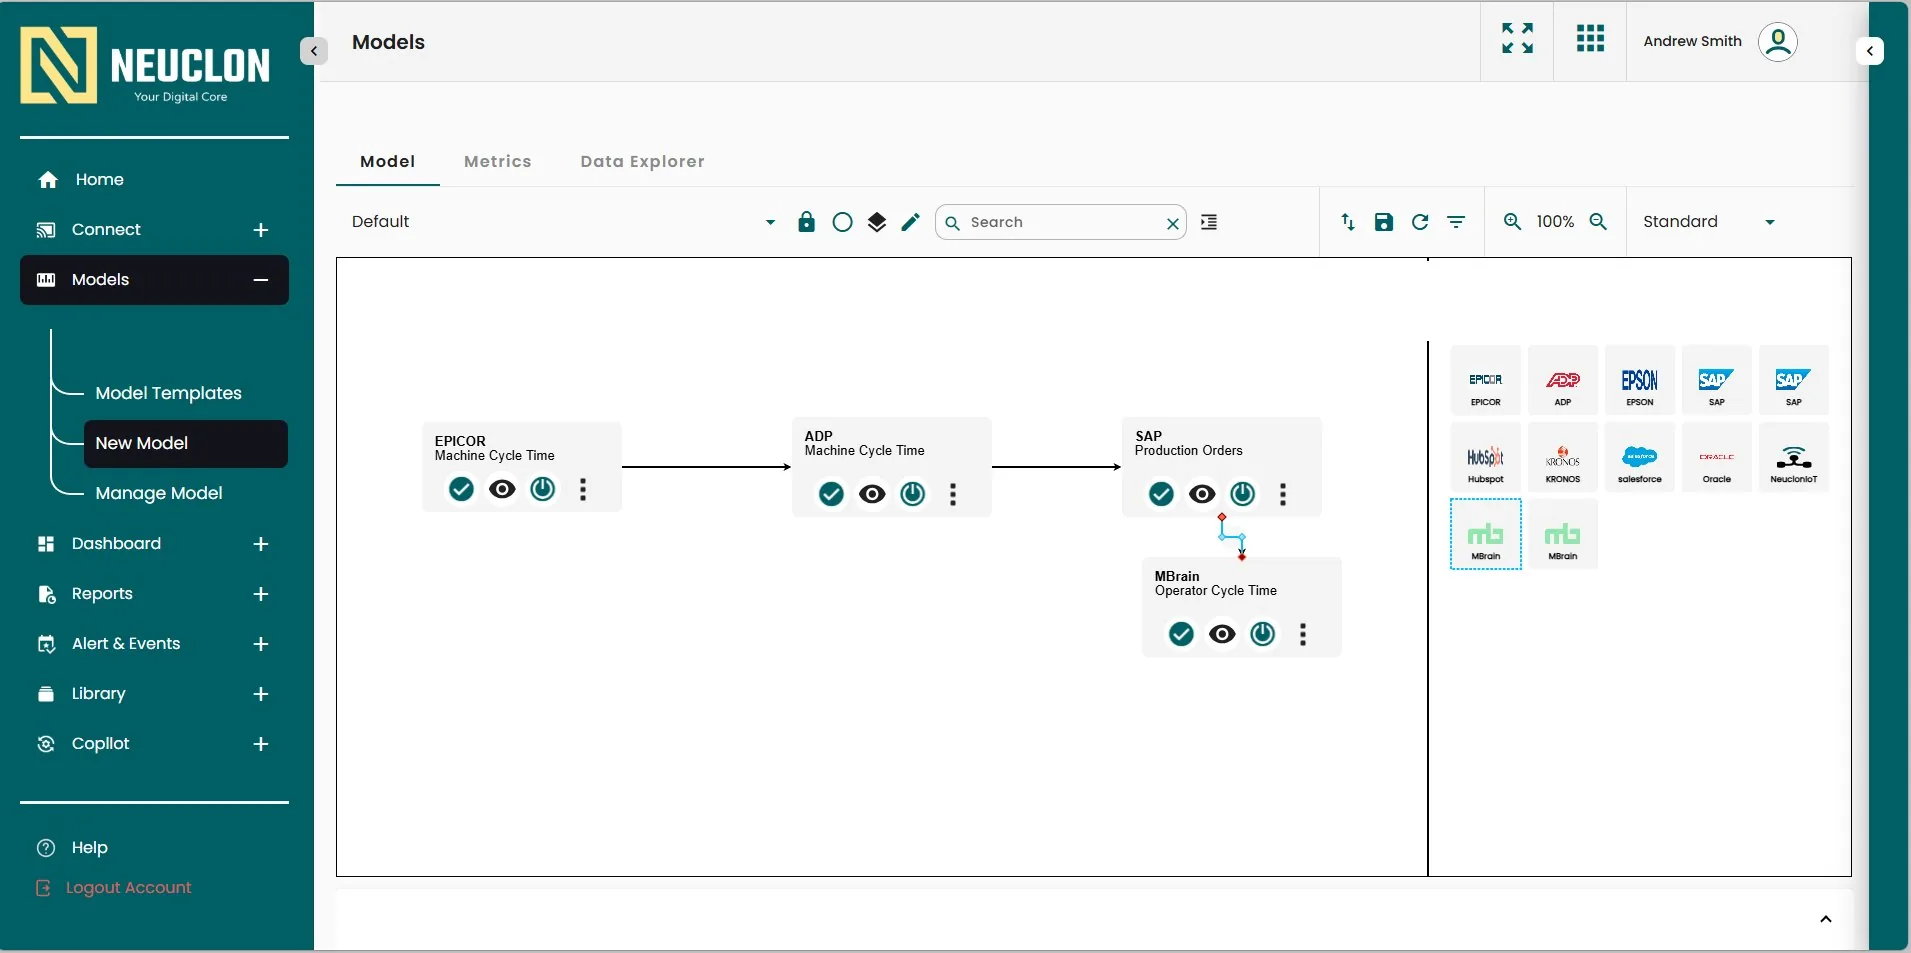Screen dimensions: 1911x953
Task: Click the circle shape icon
Action: [842, 222]
